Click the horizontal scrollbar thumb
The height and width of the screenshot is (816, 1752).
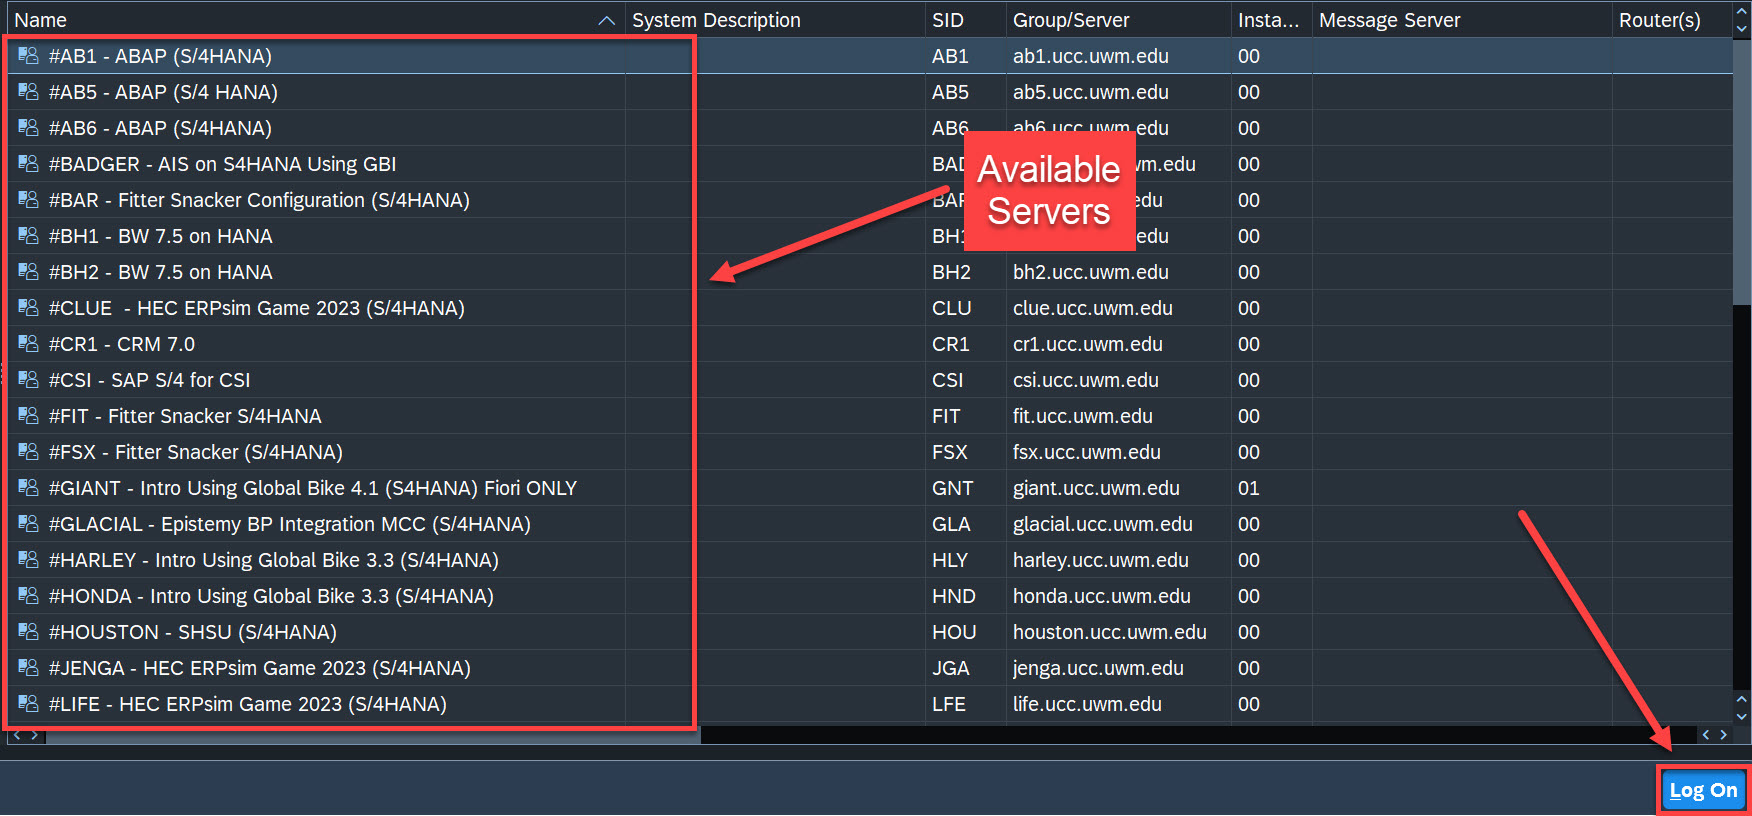pyautogui.click(x=372, y=735)
